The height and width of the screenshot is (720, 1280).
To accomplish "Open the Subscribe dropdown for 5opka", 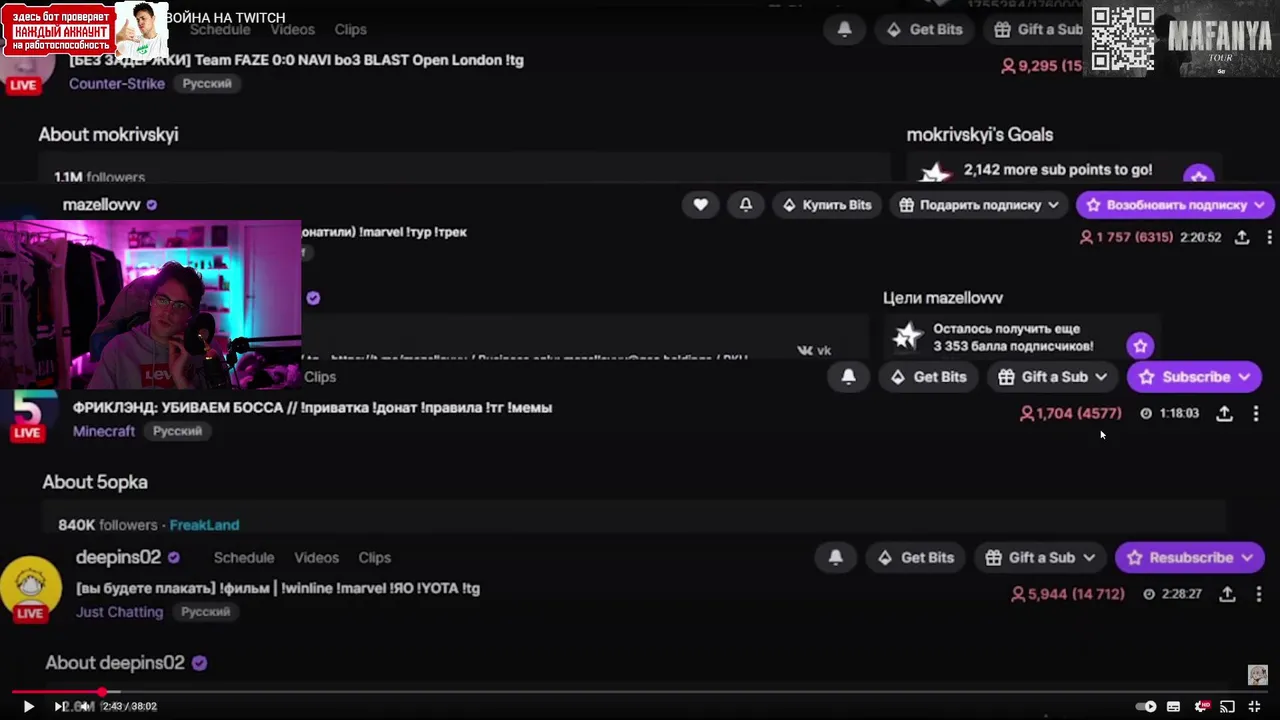I will pos(1244,377).
